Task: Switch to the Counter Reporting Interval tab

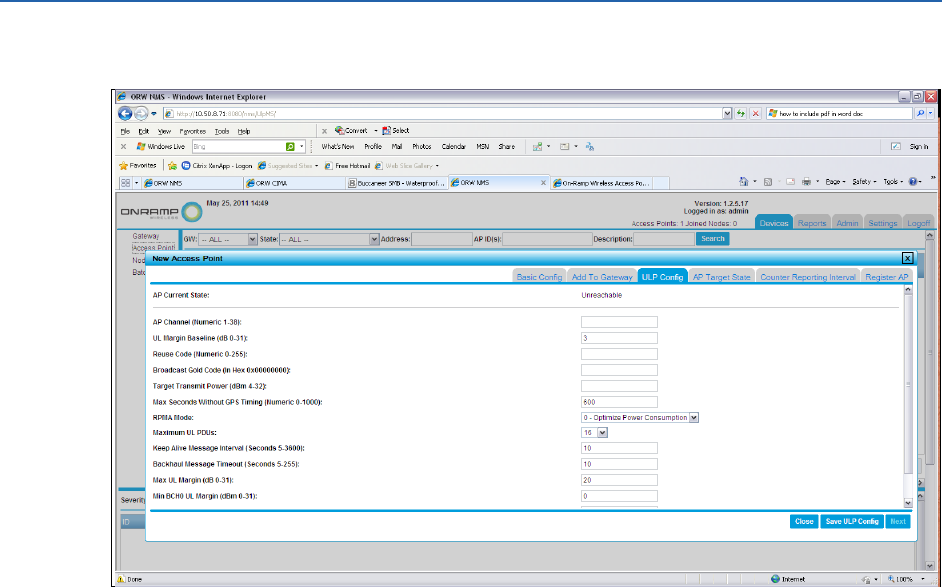Action: 807,276
